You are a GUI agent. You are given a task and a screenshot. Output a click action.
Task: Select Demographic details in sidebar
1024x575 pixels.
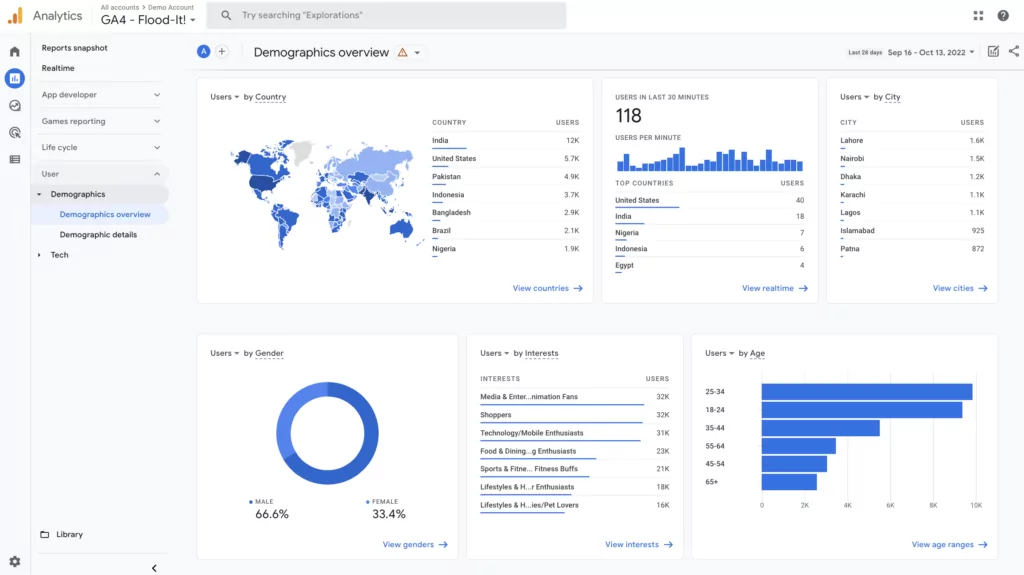click(x=98, y=235)
